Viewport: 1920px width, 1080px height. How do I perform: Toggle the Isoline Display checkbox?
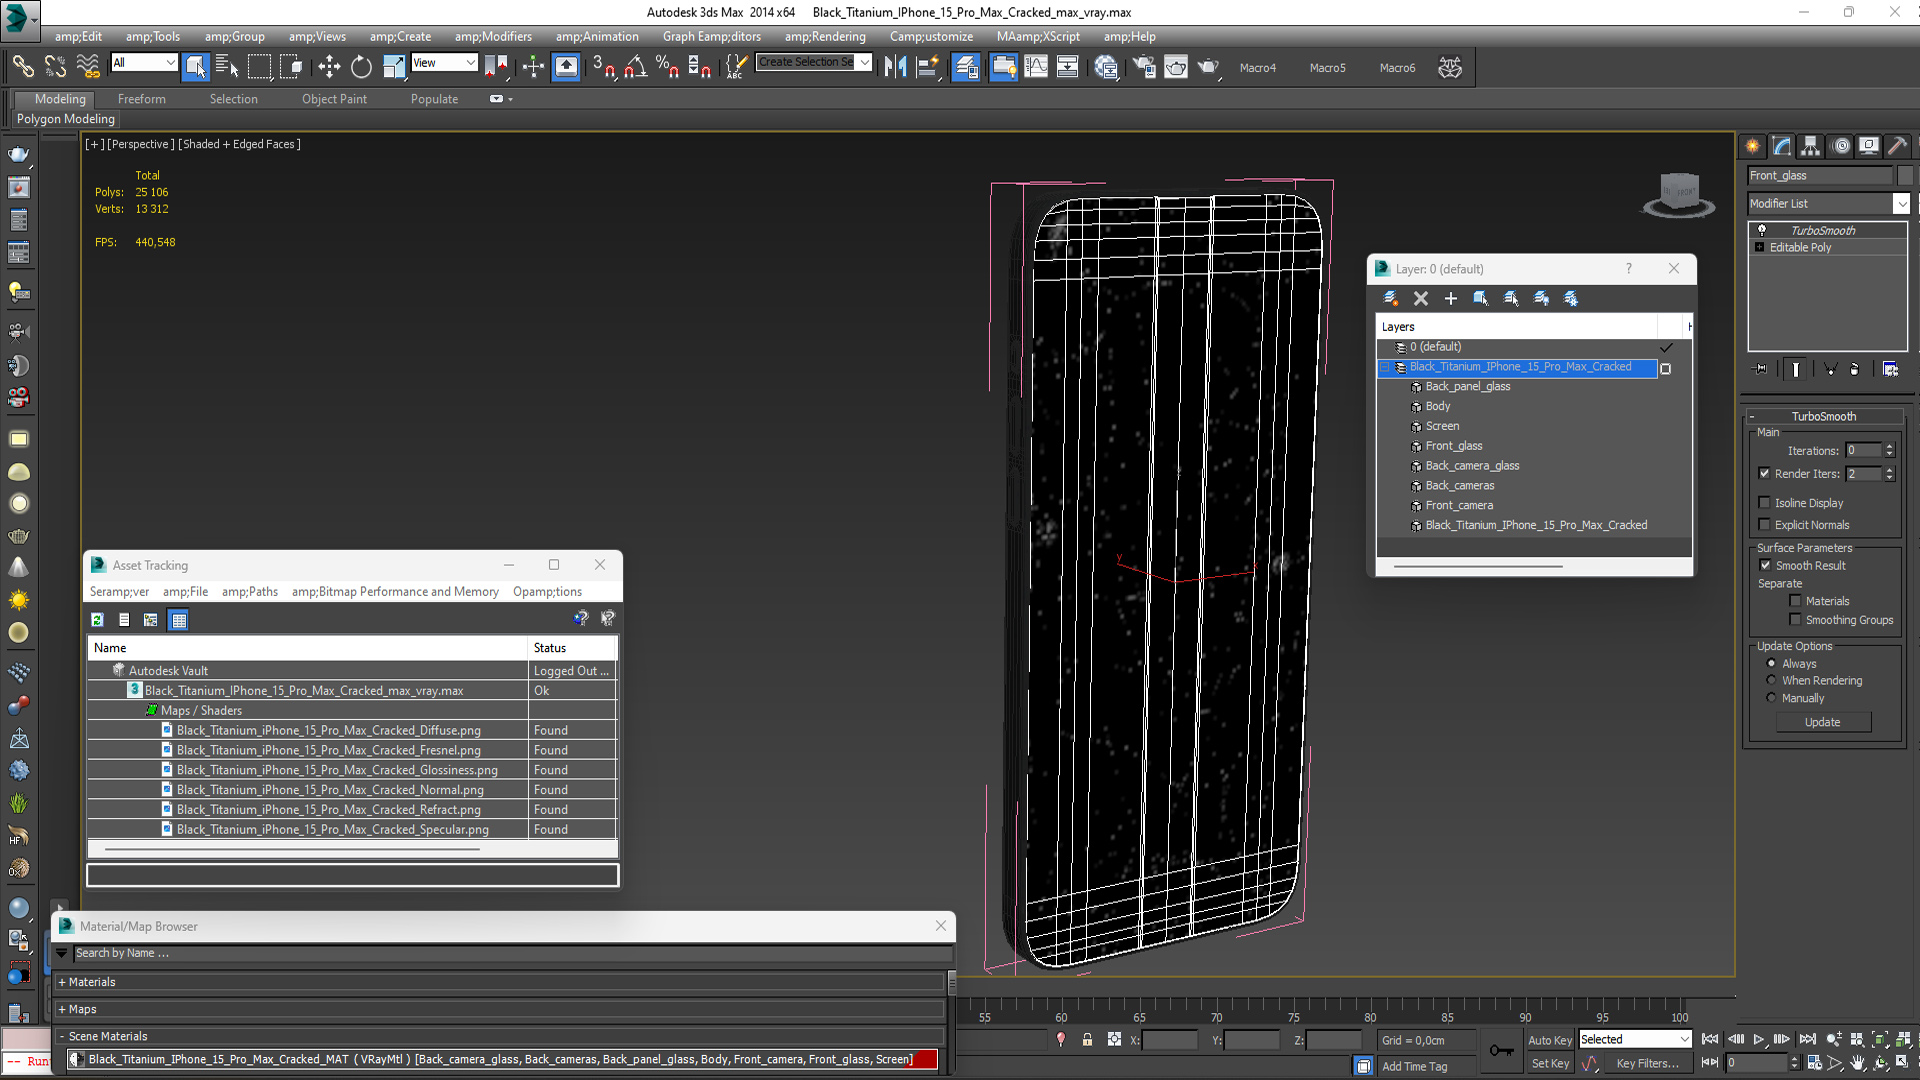click(x=1764, y=503)
